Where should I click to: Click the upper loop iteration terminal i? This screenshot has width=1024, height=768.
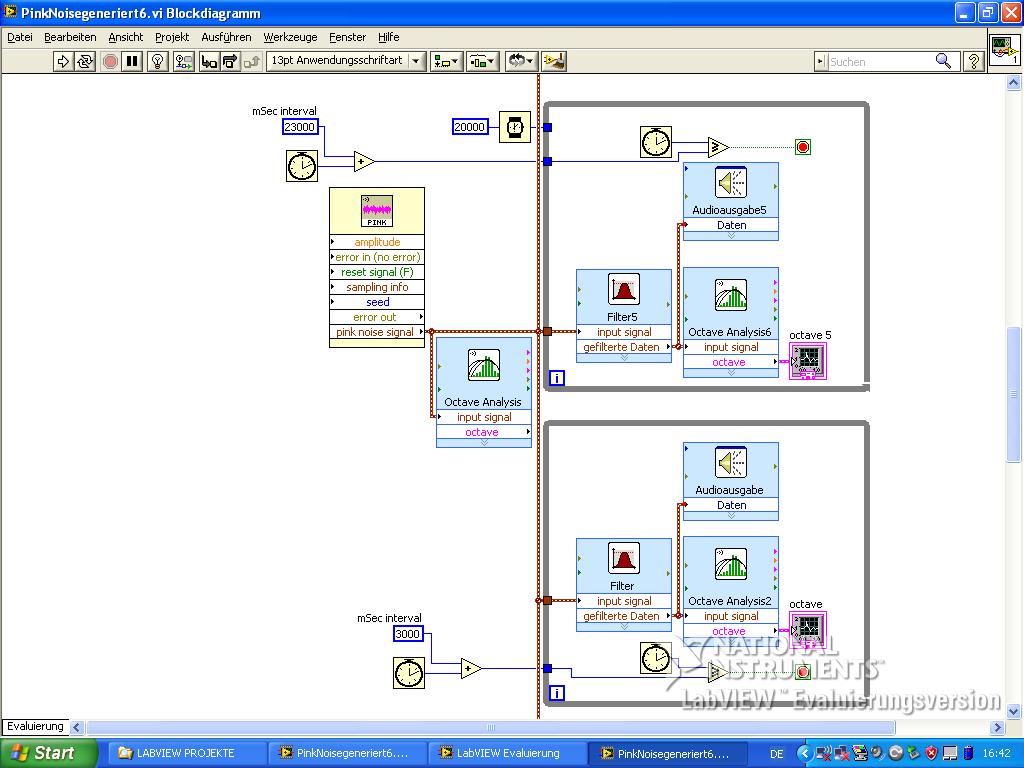click(x=556, y=377)
